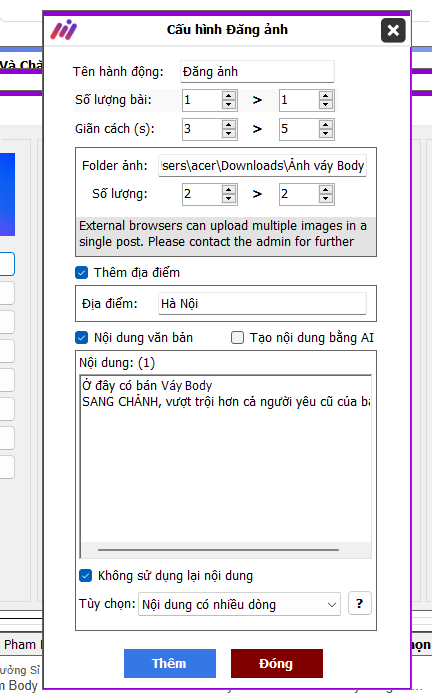Click the Đóng button
The width and height of the screenshot is (432, 693).
click(x=277, y=663)
